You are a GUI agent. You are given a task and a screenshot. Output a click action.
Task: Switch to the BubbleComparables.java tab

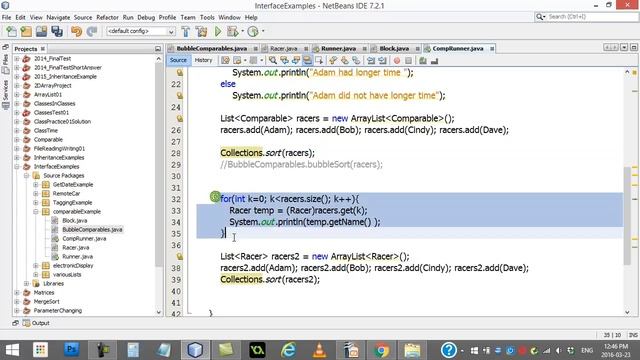coord(212,49)
